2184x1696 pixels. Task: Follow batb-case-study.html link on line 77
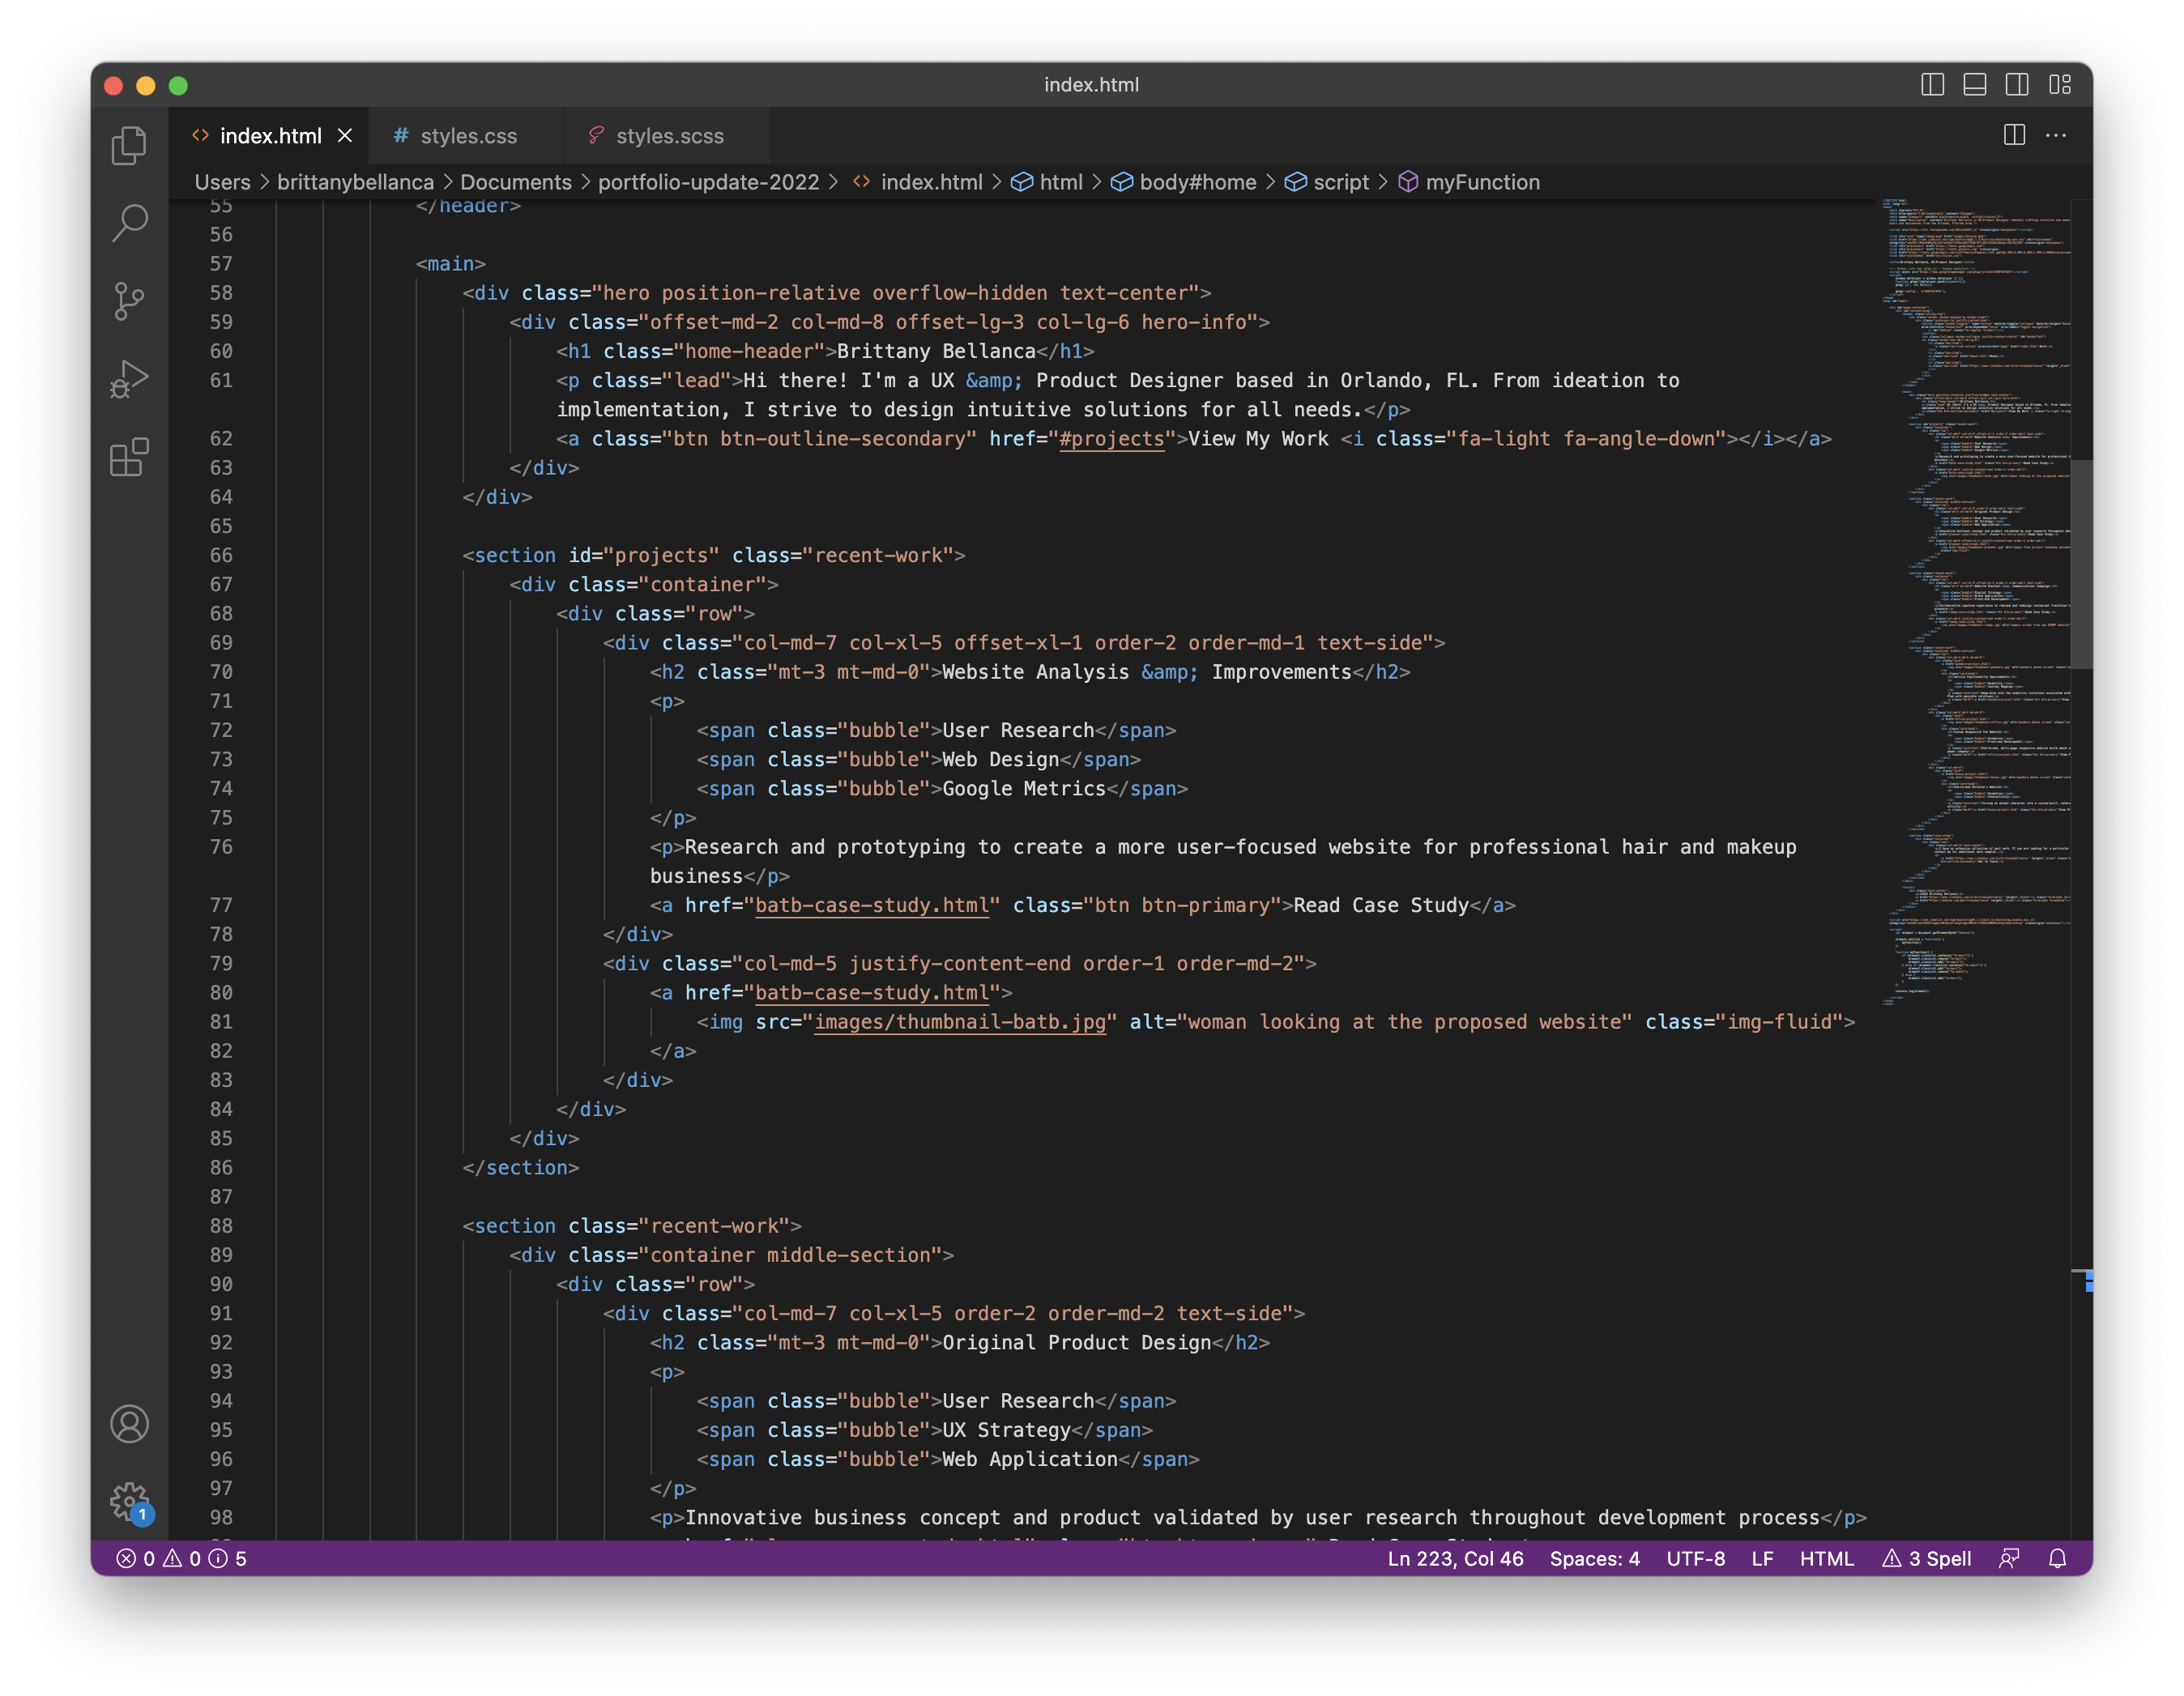872,905
